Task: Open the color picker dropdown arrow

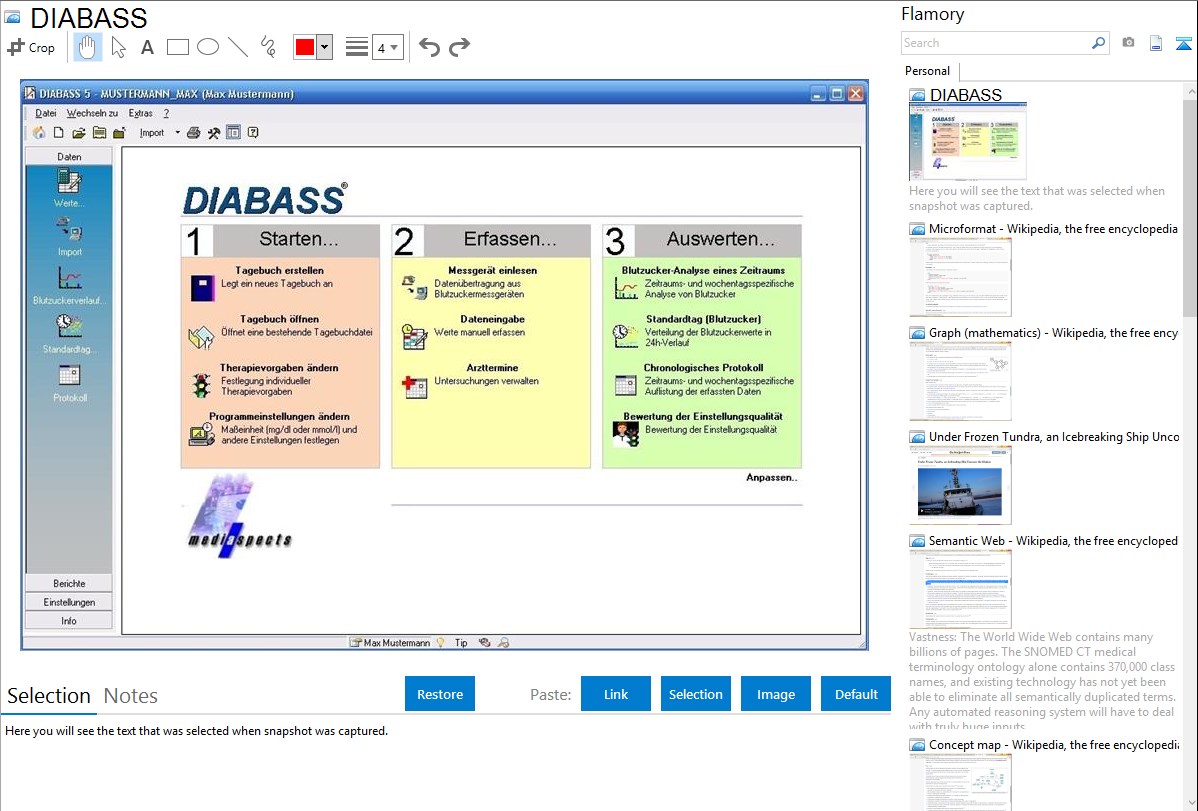Action: pos(325,47)
